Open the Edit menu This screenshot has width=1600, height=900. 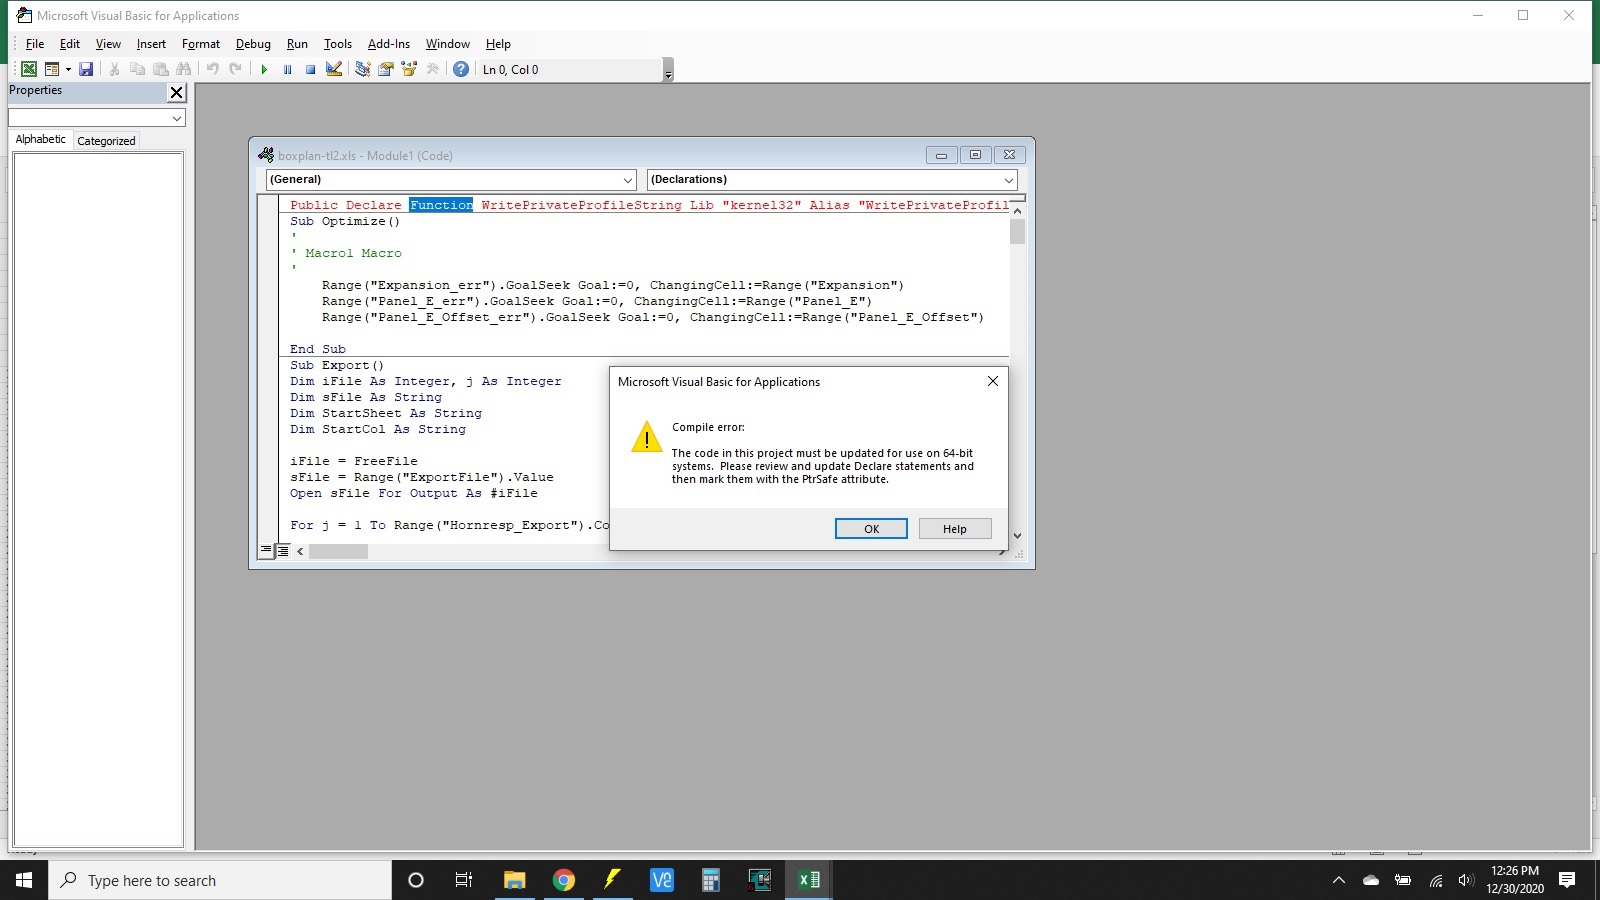coord(70,44)
